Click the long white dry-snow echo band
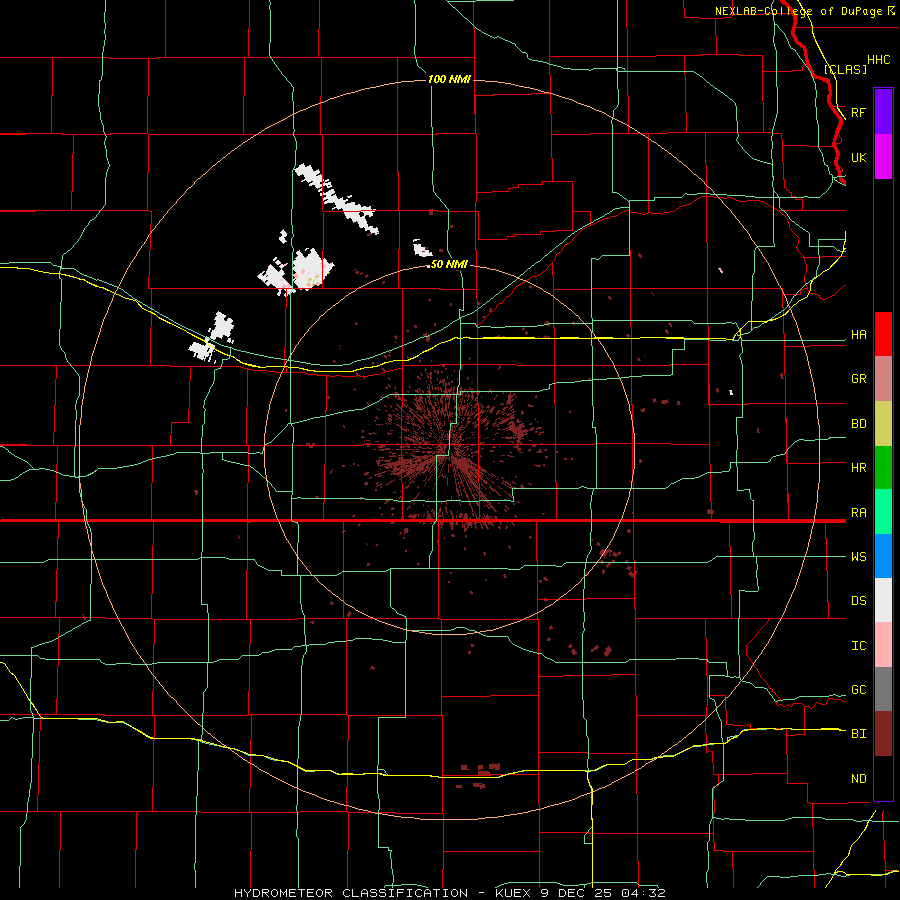 337,199
